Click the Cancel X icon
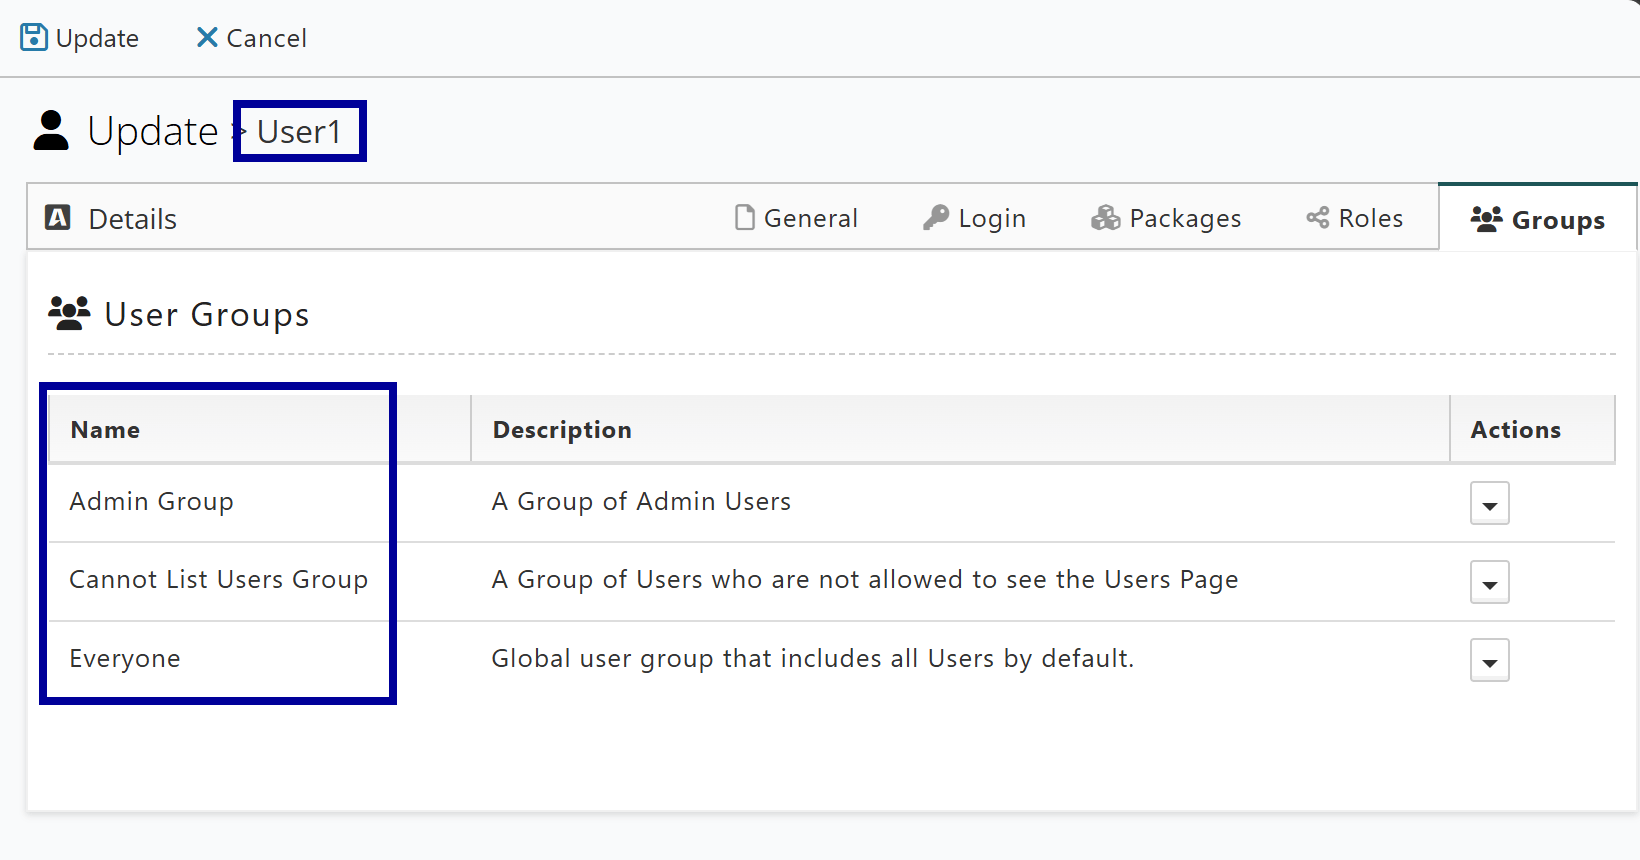The height and width of the screenshot is (860, 1640). (207, 37)
